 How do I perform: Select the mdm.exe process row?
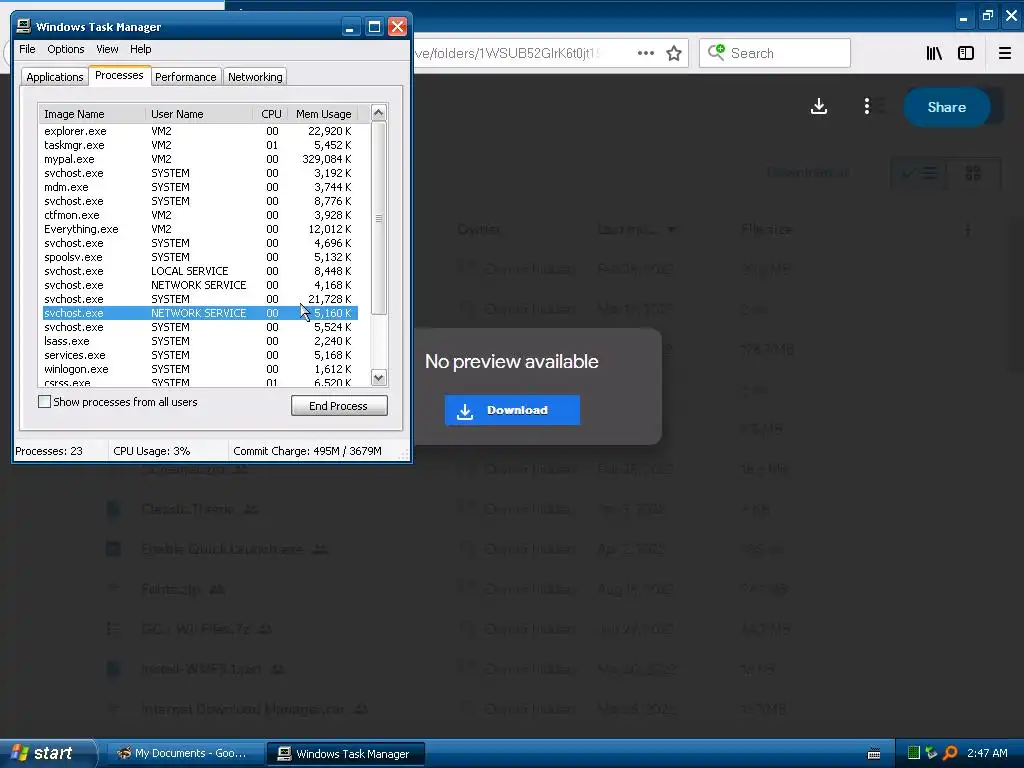pos(200,187)
